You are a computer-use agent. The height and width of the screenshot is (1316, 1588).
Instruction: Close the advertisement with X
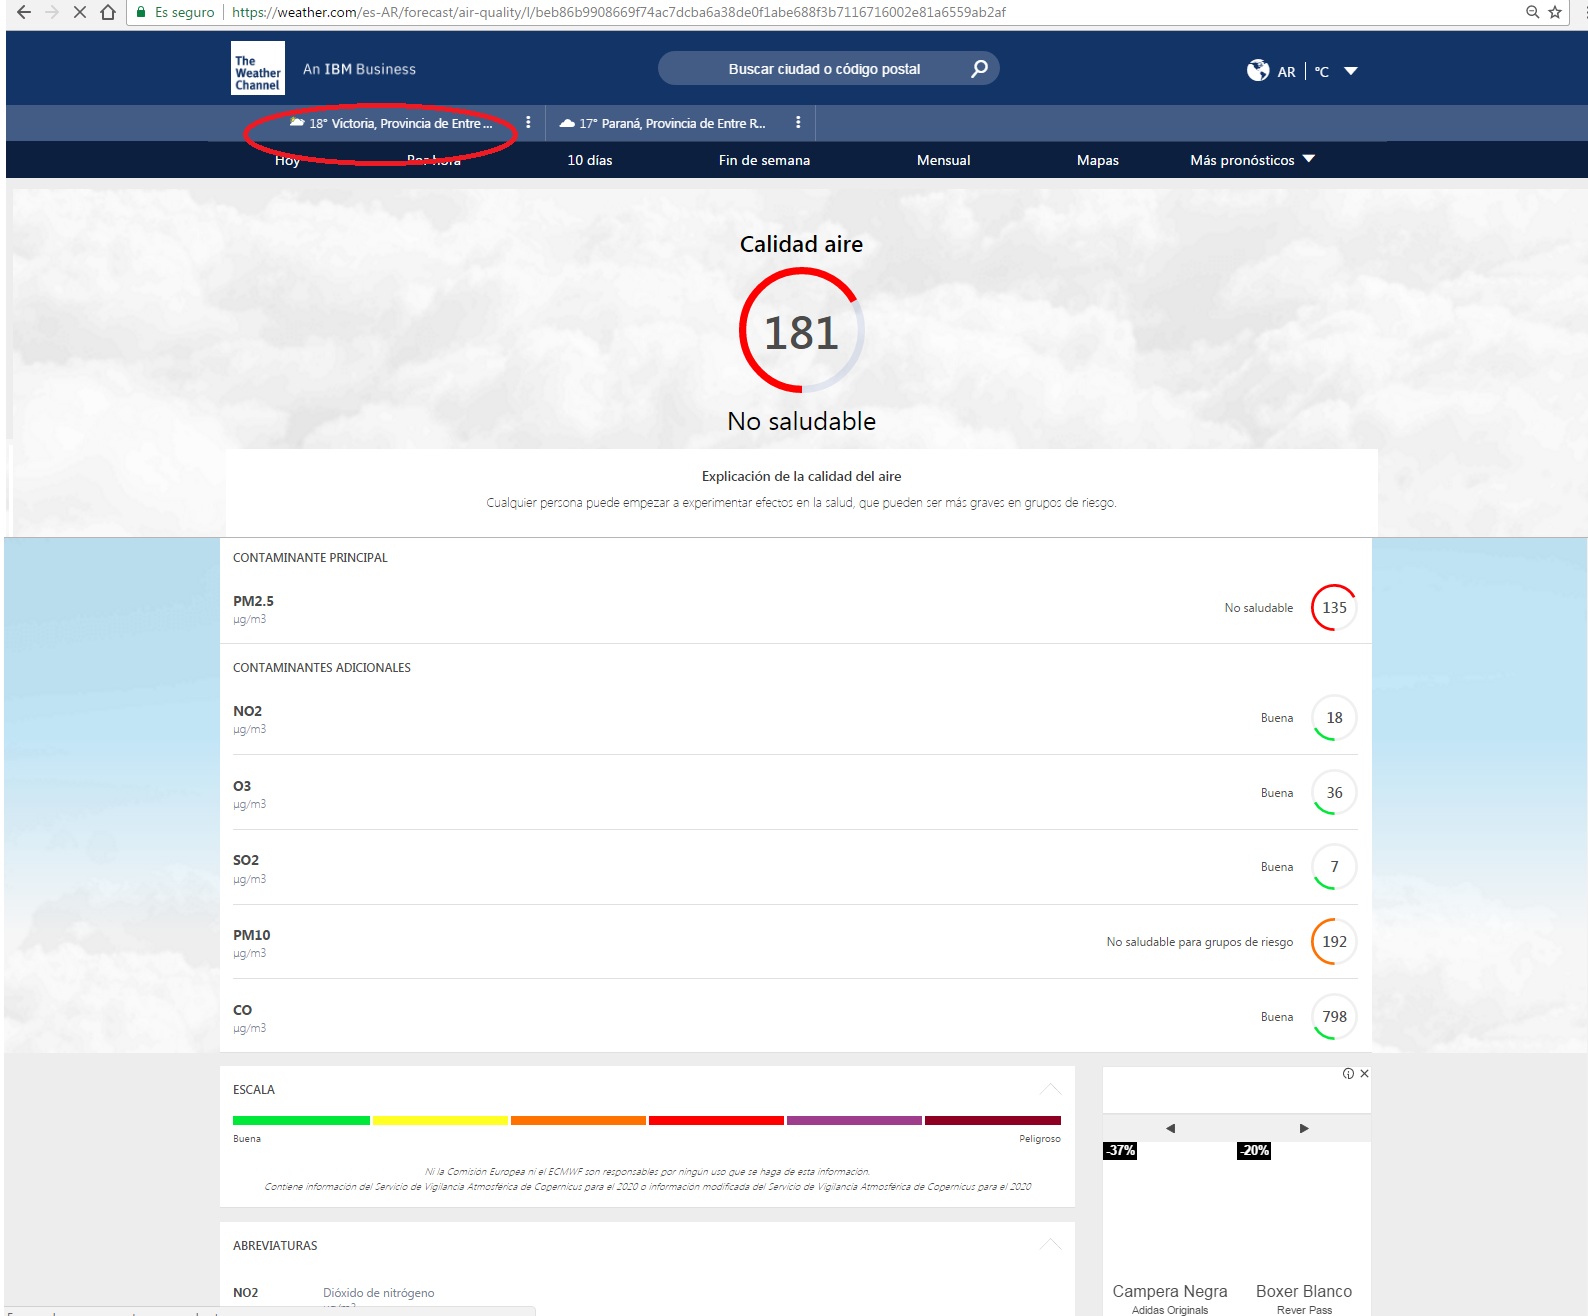(1364, 1073)
